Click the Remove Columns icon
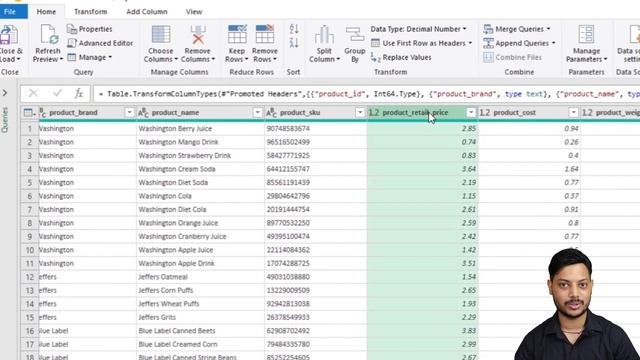This screenshot has height=360, width=640. click(x=198, y=34)
